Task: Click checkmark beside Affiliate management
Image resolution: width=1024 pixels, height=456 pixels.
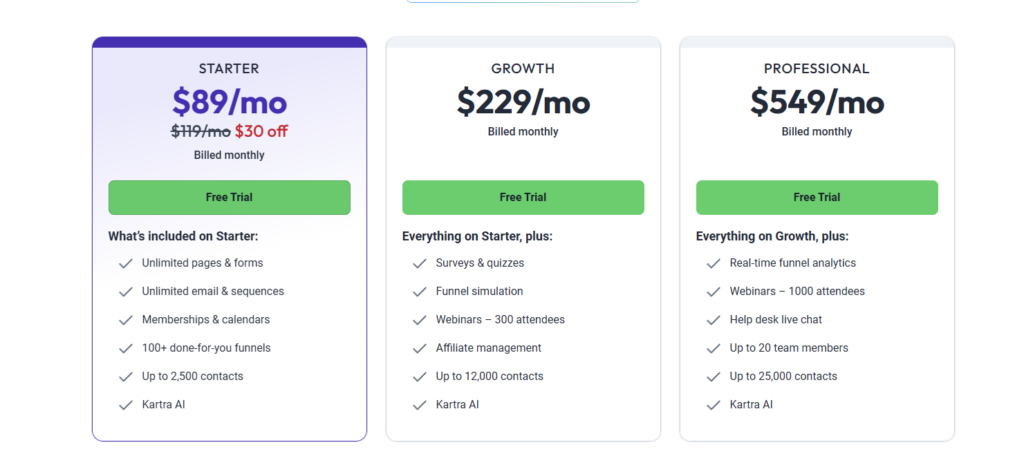Action: (419, 348)
